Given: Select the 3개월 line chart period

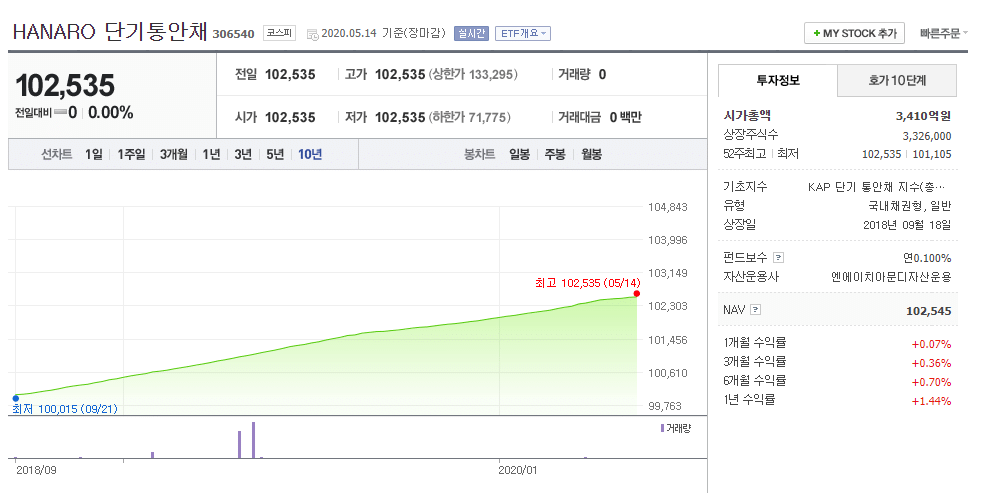Looking at the screenshot, I should pyautogui.click(x=173, y=154).
